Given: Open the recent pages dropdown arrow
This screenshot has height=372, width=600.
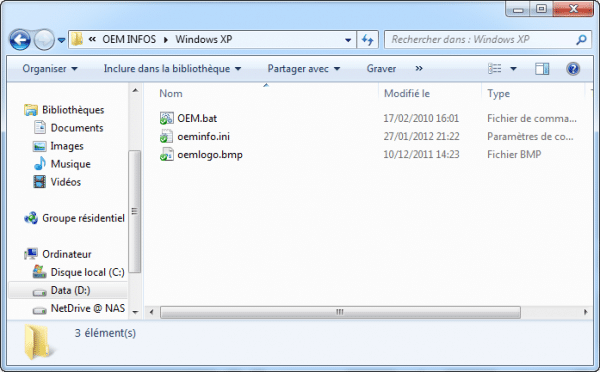Looking at the screenshot, I should [x=61, y=40].
